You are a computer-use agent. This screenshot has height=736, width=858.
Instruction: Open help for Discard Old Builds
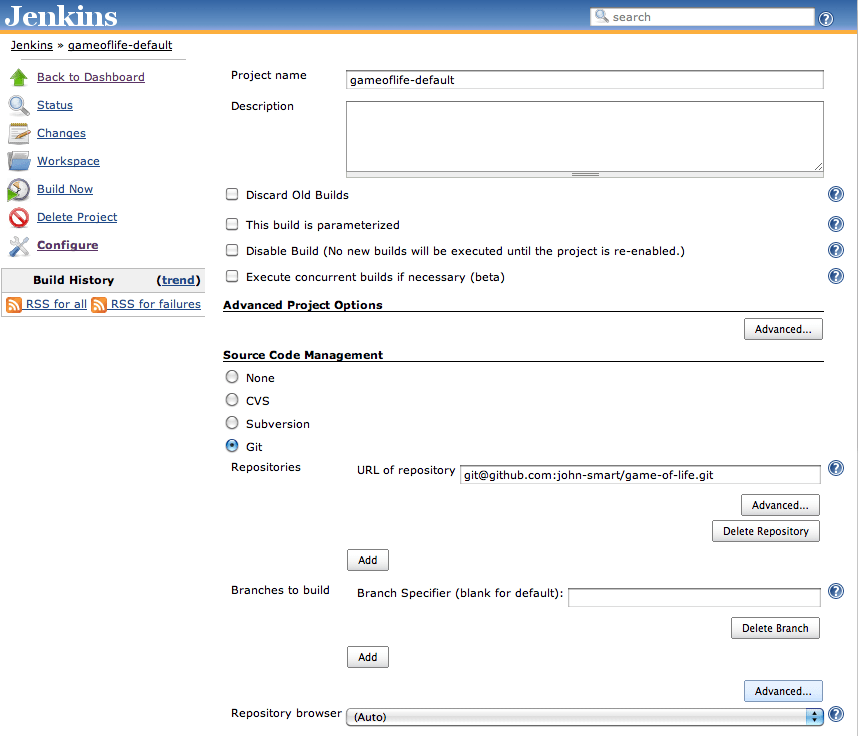click(836, 194)
